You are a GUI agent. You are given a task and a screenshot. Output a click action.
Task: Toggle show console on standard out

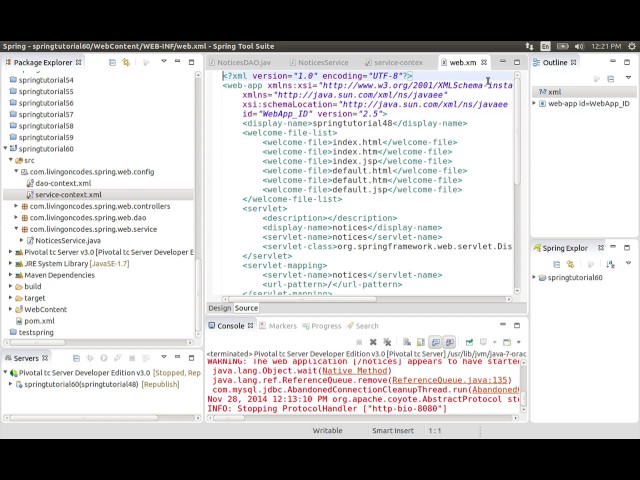[x=436, y=342]
